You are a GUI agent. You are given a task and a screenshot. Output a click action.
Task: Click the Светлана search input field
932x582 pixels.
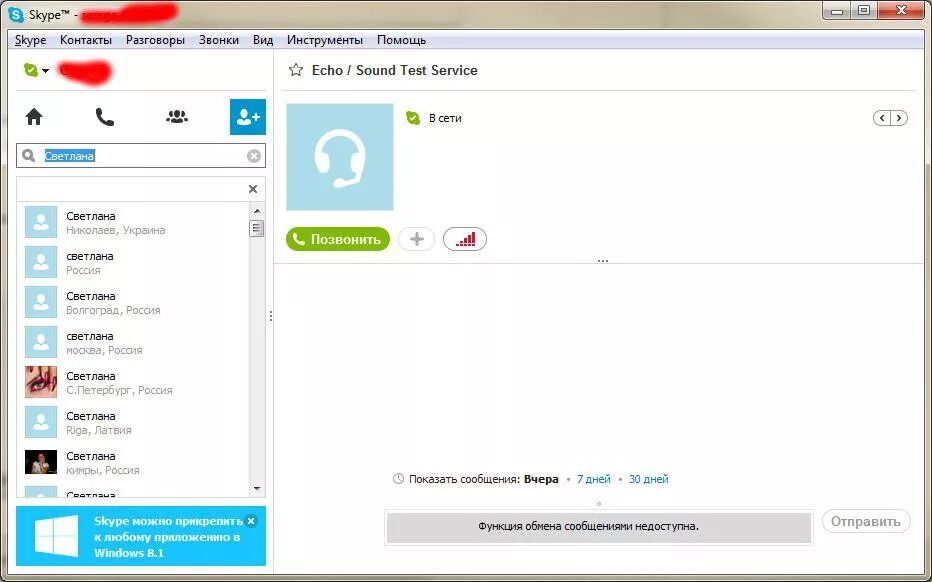click(x=141, y=156)
